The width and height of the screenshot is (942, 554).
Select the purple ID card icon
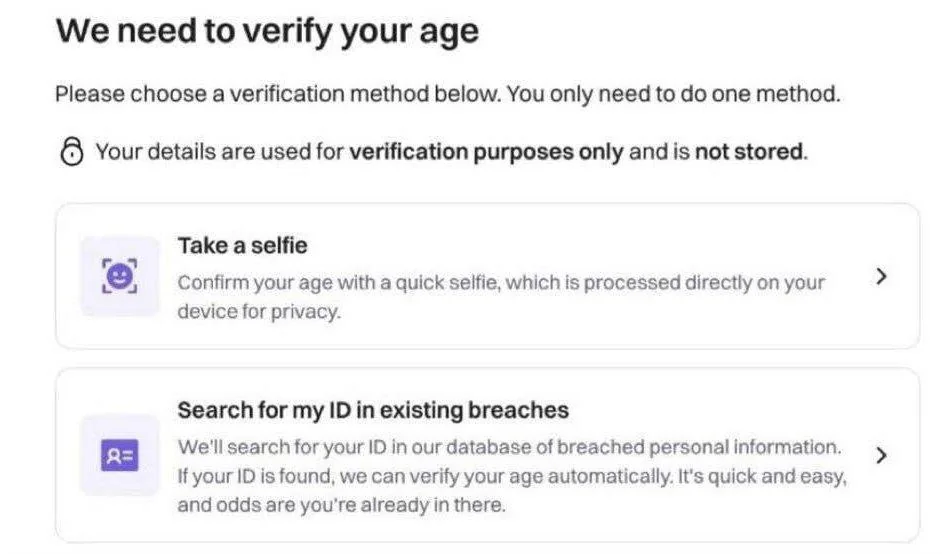(120, 455)
